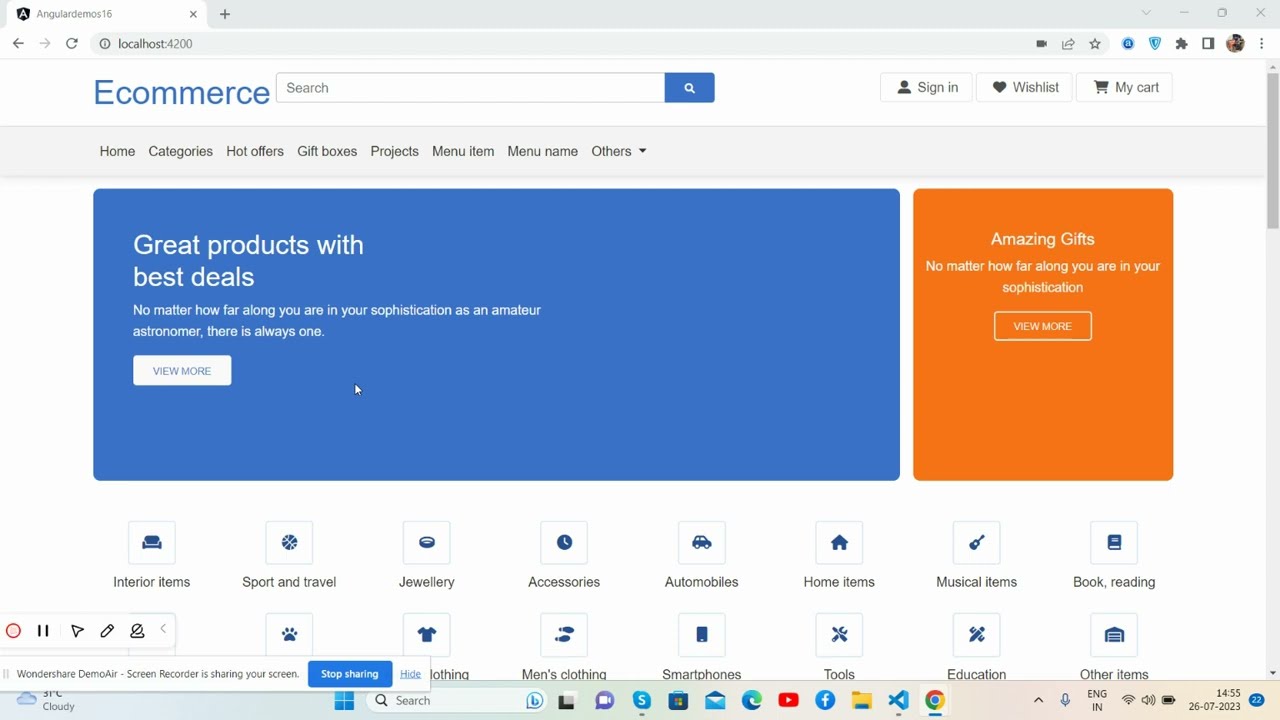The width and height of the screenshot is (1280, 720).
Task: Show hidden system tray icons chevron
Action: 1038,701
